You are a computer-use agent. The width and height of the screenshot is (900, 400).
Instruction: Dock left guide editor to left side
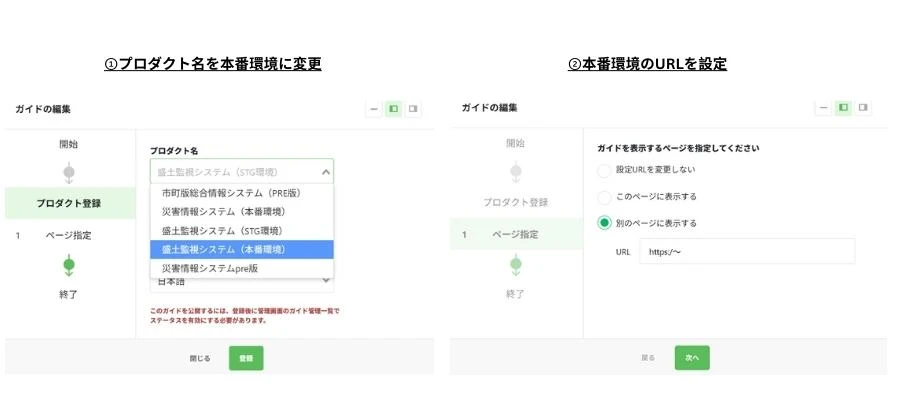(x=393, y=108)
